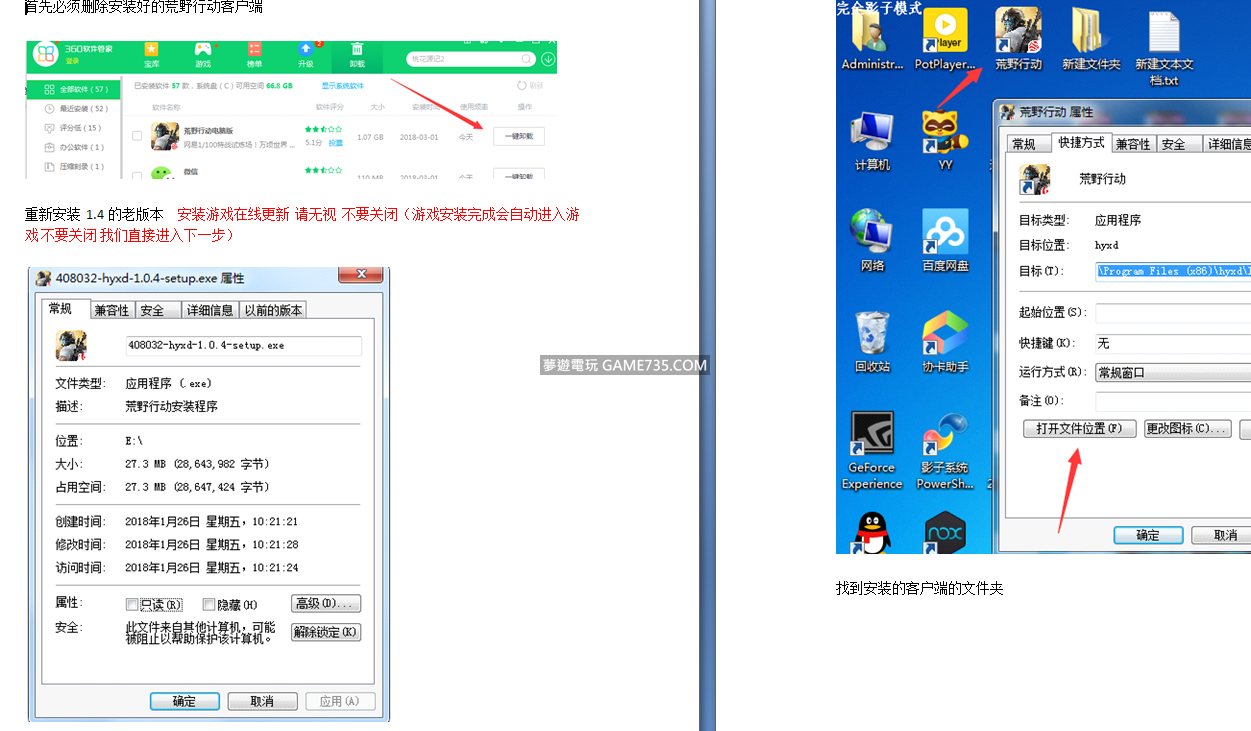Open the nox desktop shortcut
This screenshot has width=1251, height=731.
pos(944,533)
